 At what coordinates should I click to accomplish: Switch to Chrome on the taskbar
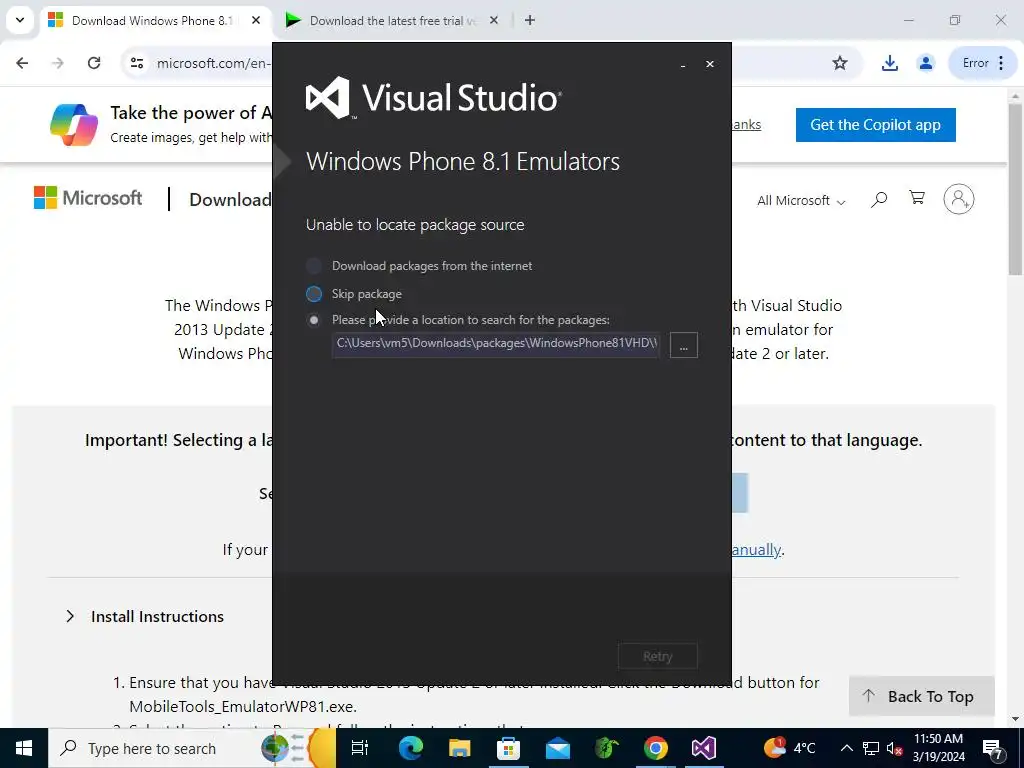pos(655,748)
